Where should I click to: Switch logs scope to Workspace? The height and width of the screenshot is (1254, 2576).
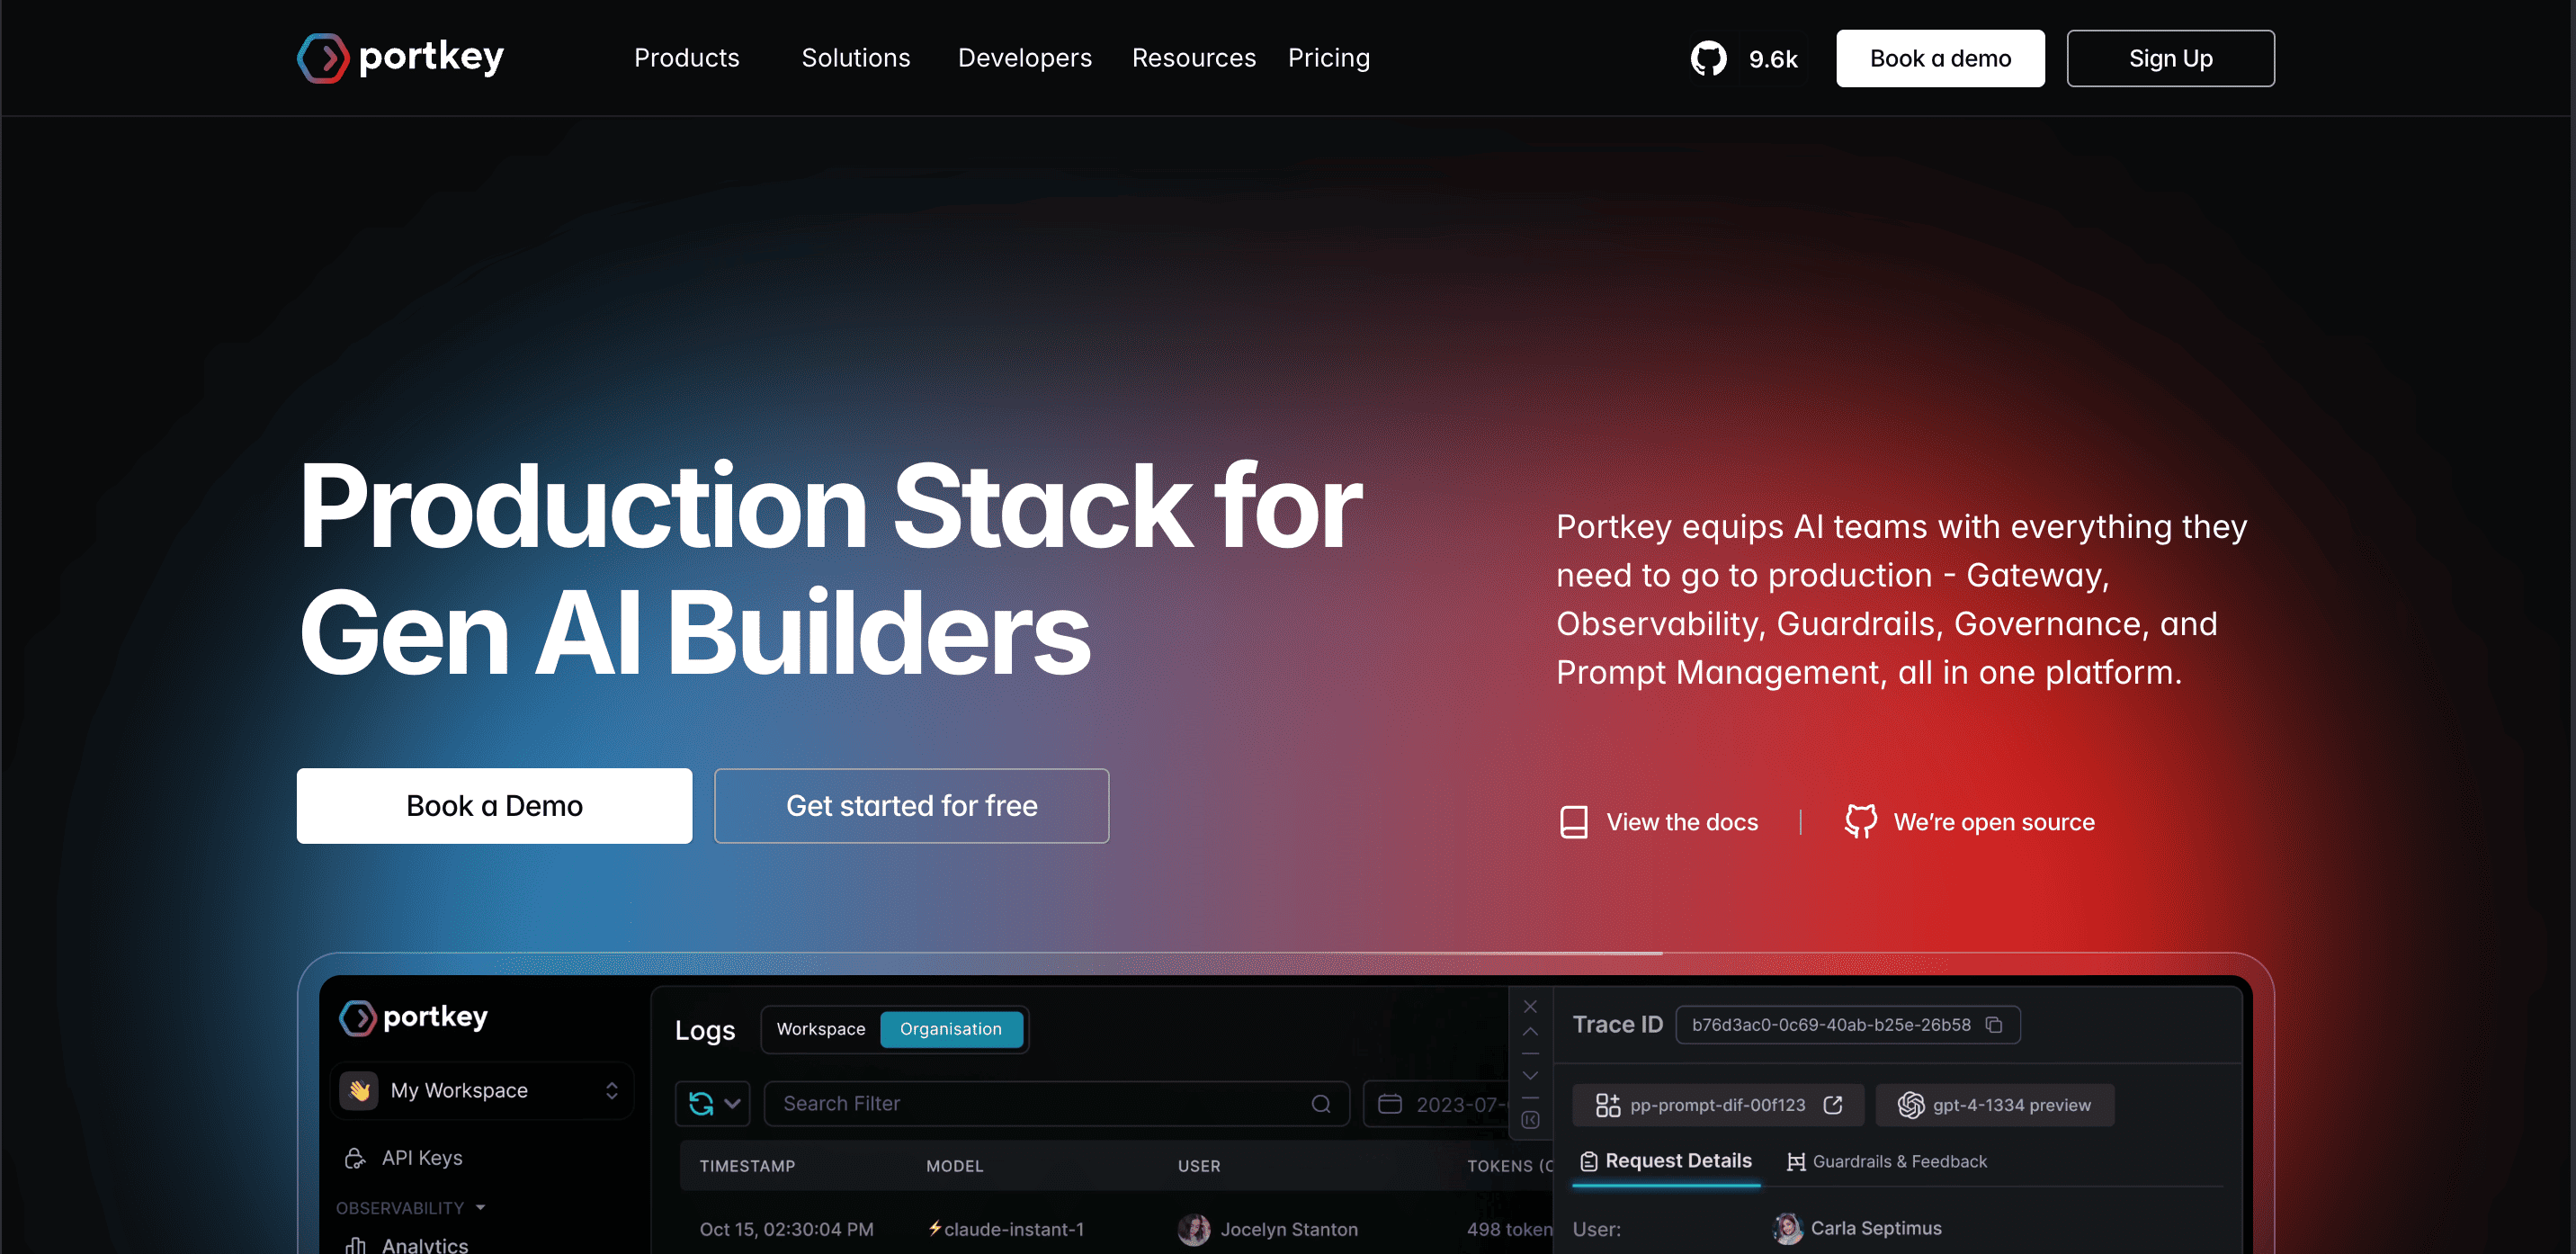820,1028
